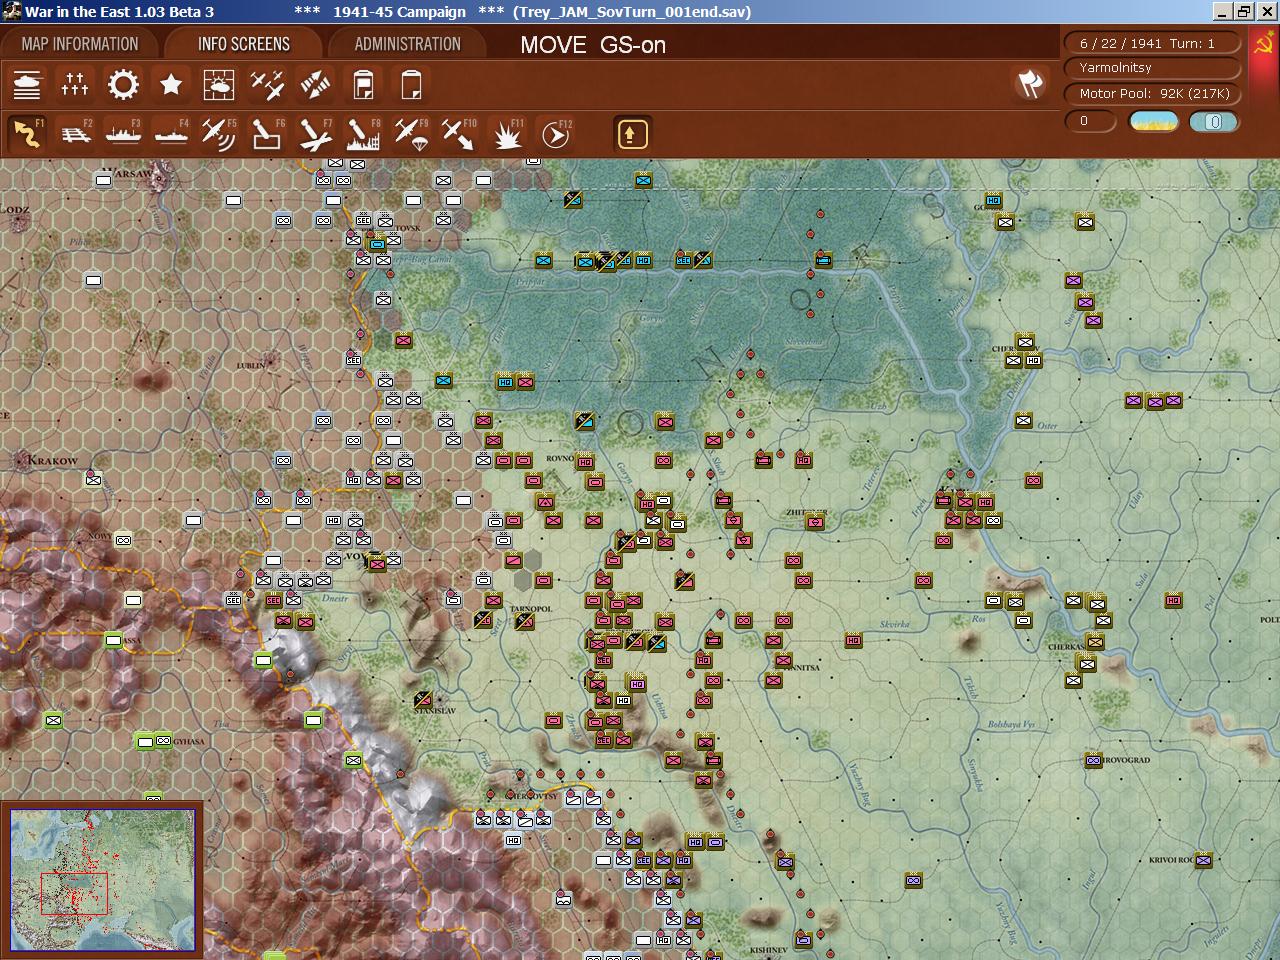The height and width of the screenshot is (960, 1280).
Task: Open the losses screen with crosses icon
Action: 75,85
